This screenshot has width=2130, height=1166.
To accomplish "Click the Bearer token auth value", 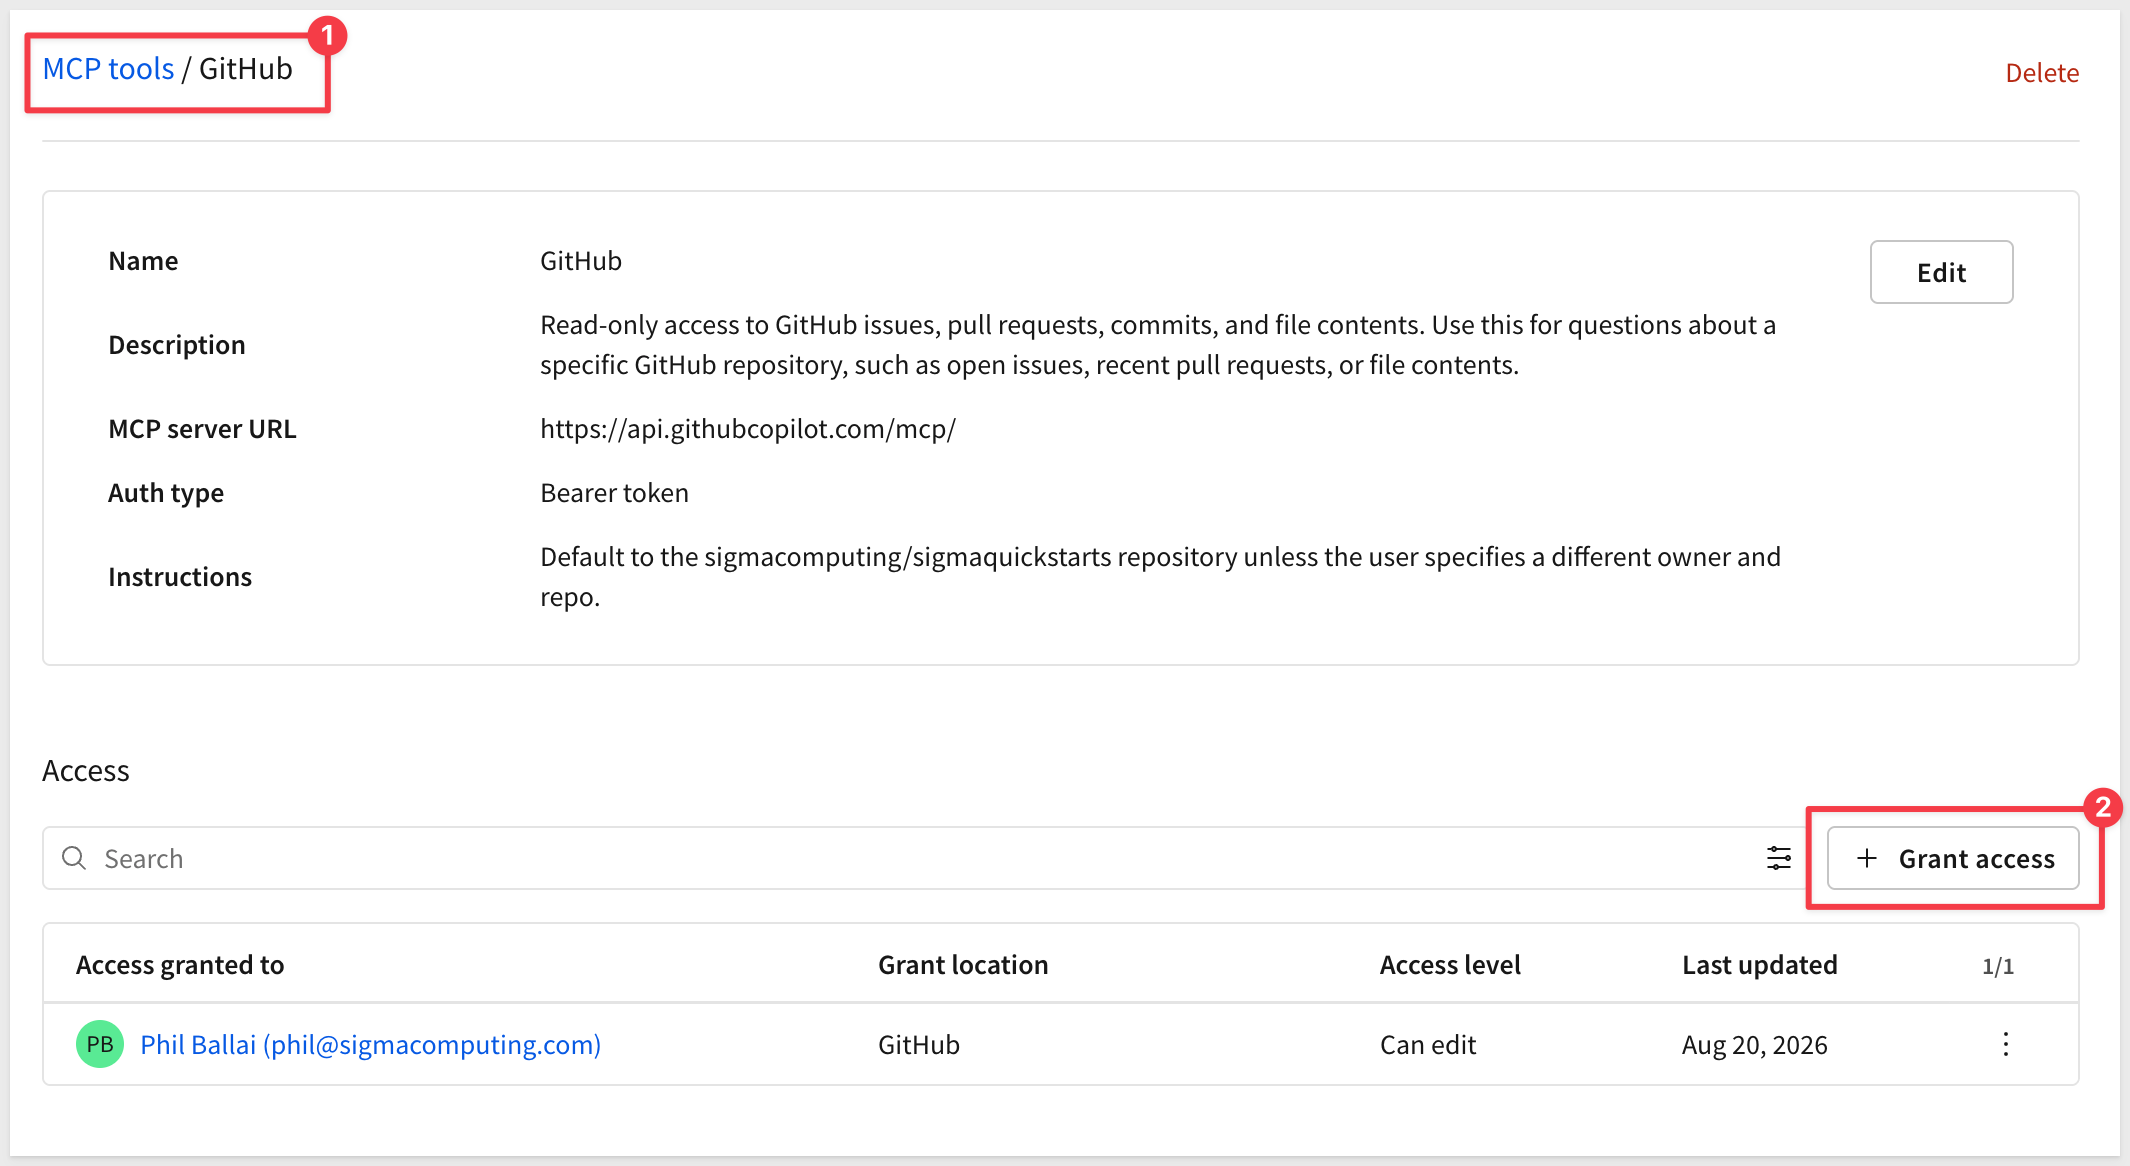I will click(x=614, y=493).
